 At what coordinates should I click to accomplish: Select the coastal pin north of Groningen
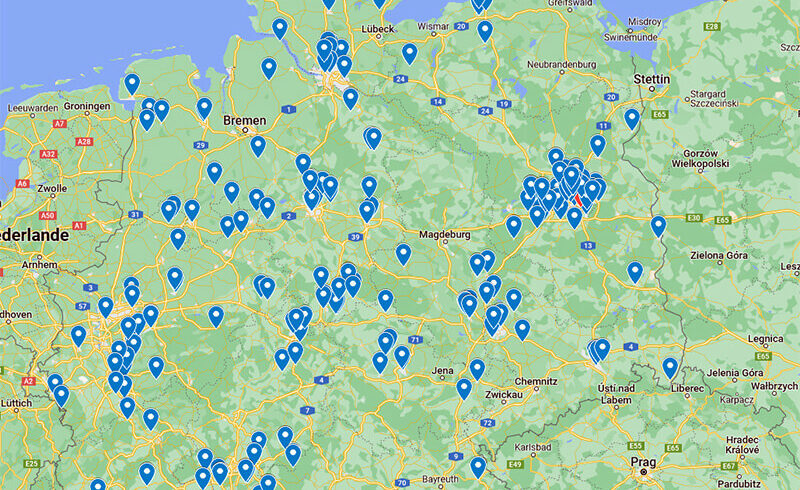pos(132,84)
